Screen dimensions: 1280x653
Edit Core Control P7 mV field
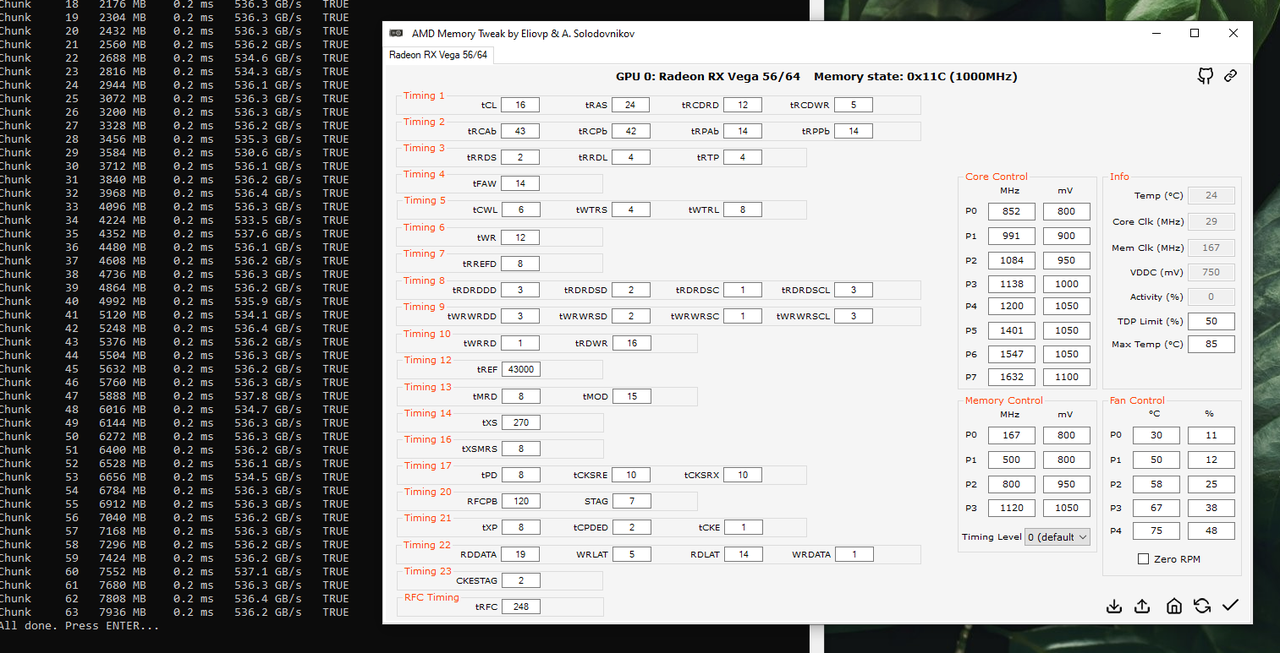coord(1066,377)
